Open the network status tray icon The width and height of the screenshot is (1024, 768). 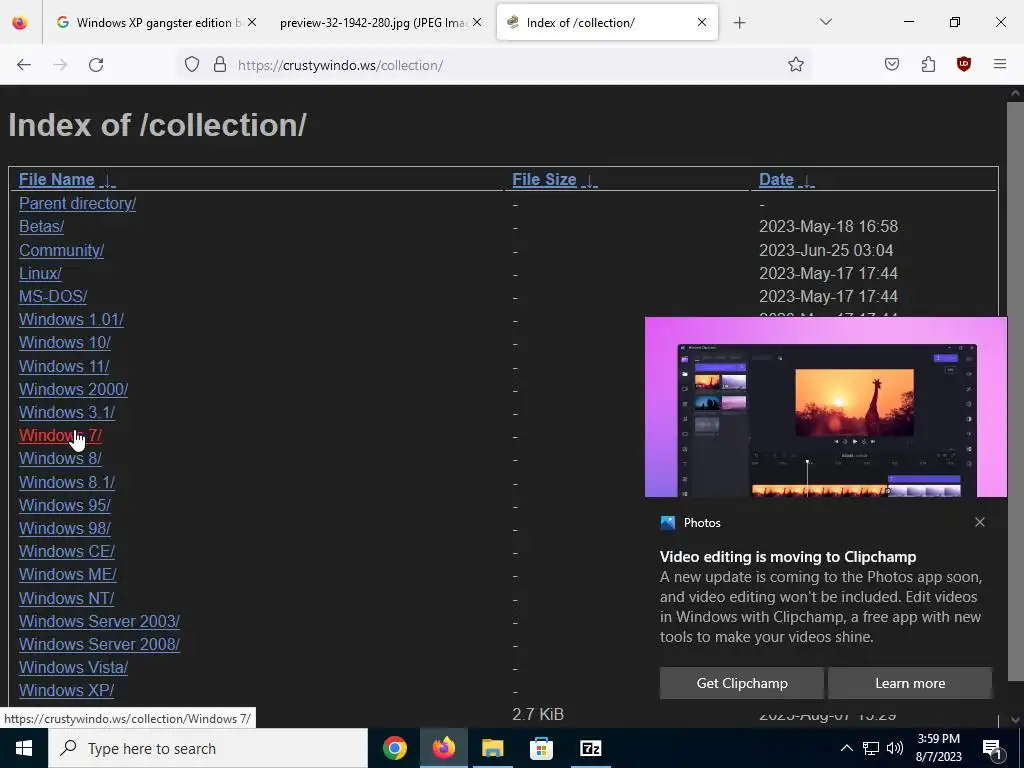point(871,748)
